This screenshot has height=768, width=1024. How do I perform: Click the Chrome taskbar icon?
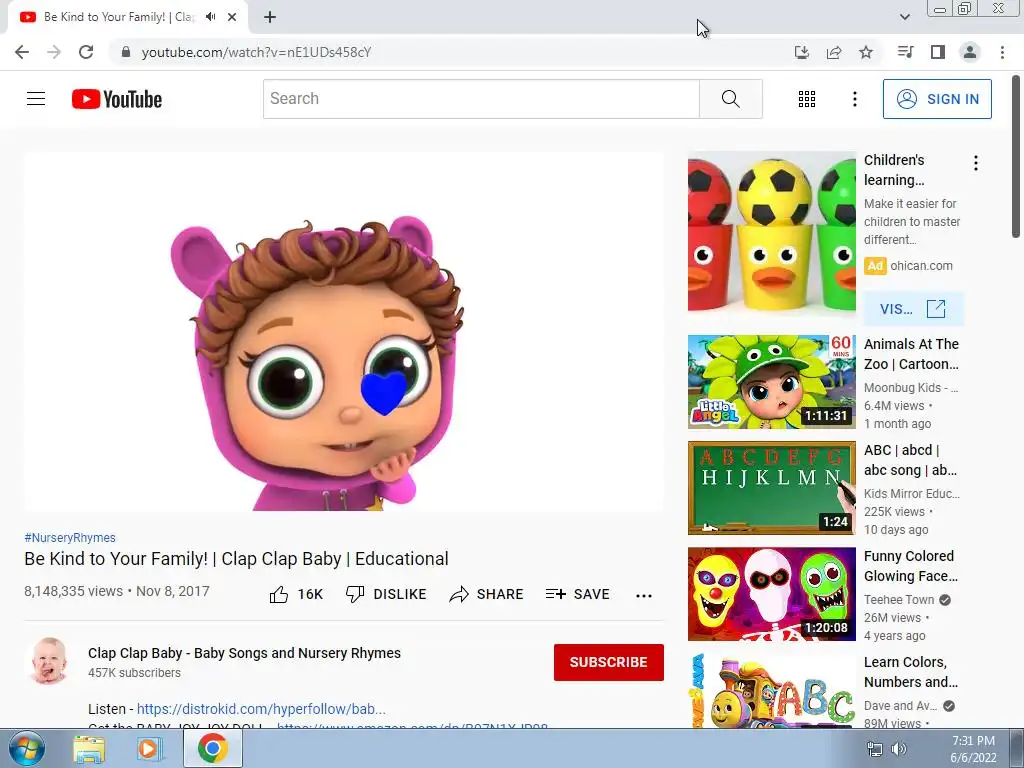pos(212,748)
